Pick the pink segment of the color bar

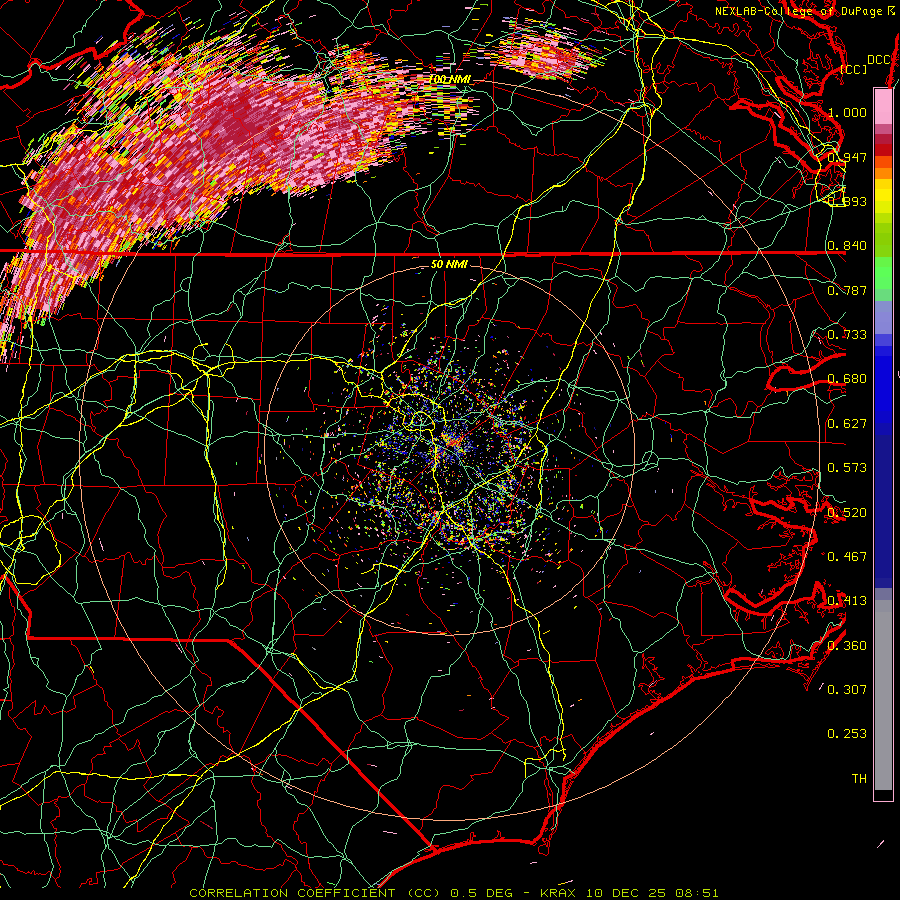click(883, 106)
